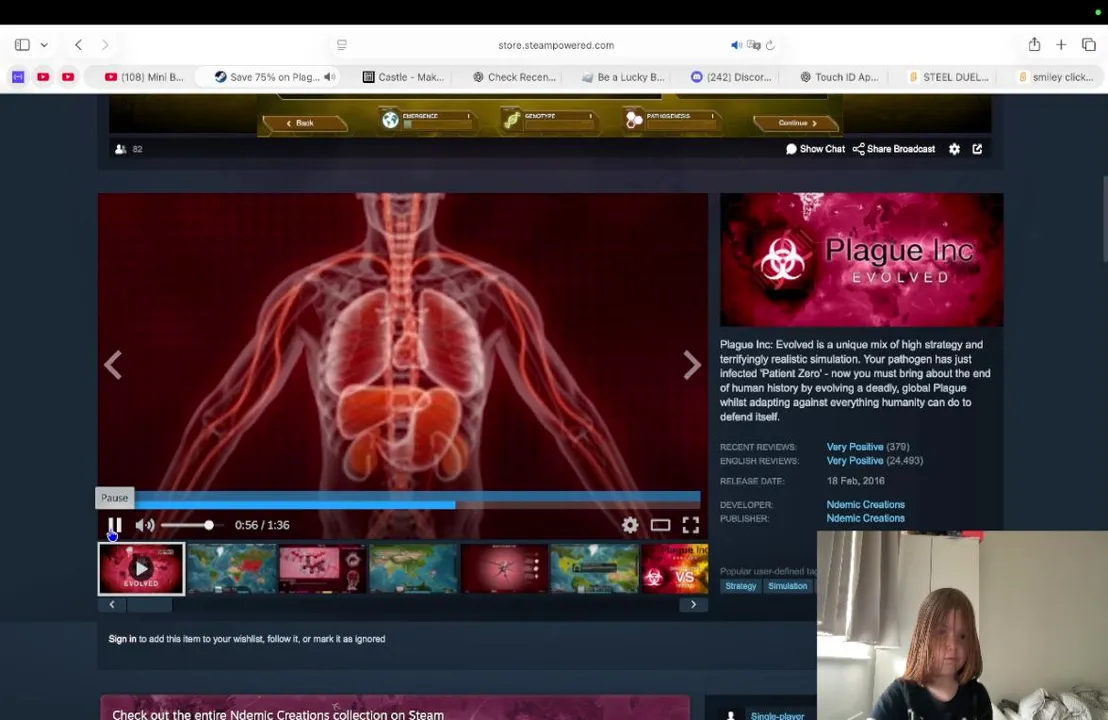
Task: Mute tab audio from address bar speaker
Action: coord(736,45)
